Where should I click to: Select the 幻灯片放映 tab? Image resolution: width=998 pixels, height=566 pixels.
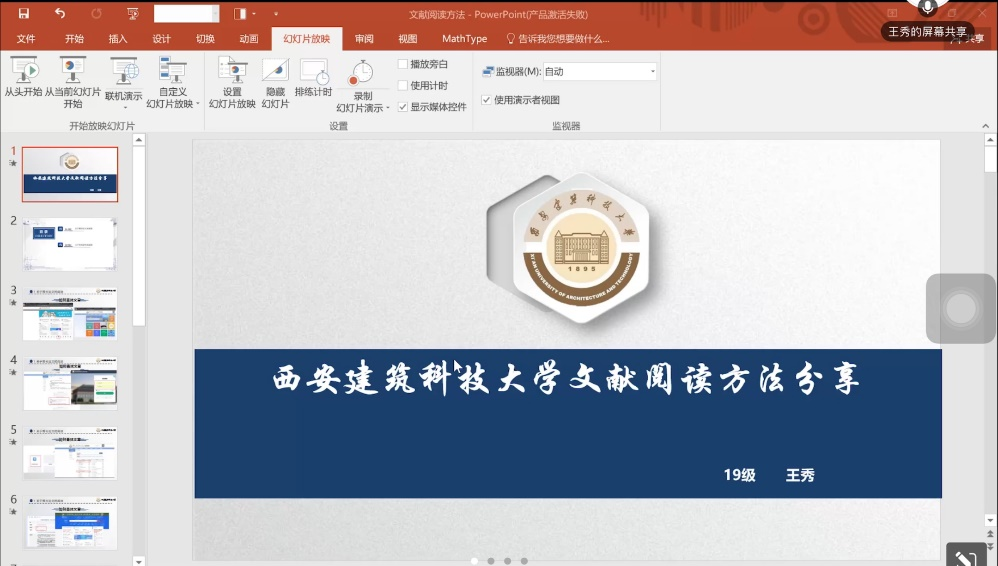[x=307, y=39]
